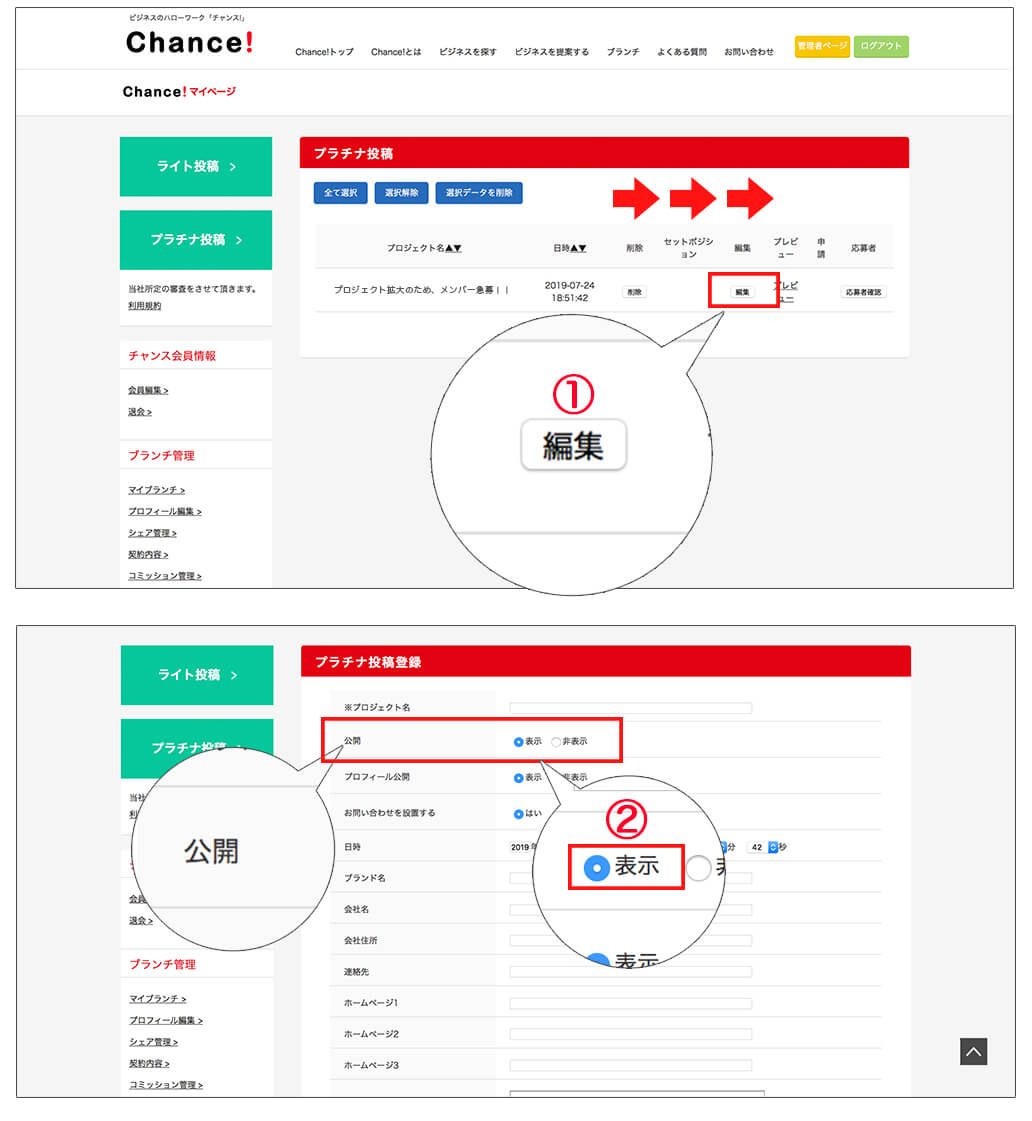Open the seconds dropdown showing 42
Viewport: 1032px width, 1121px height.
coord(772,847)
